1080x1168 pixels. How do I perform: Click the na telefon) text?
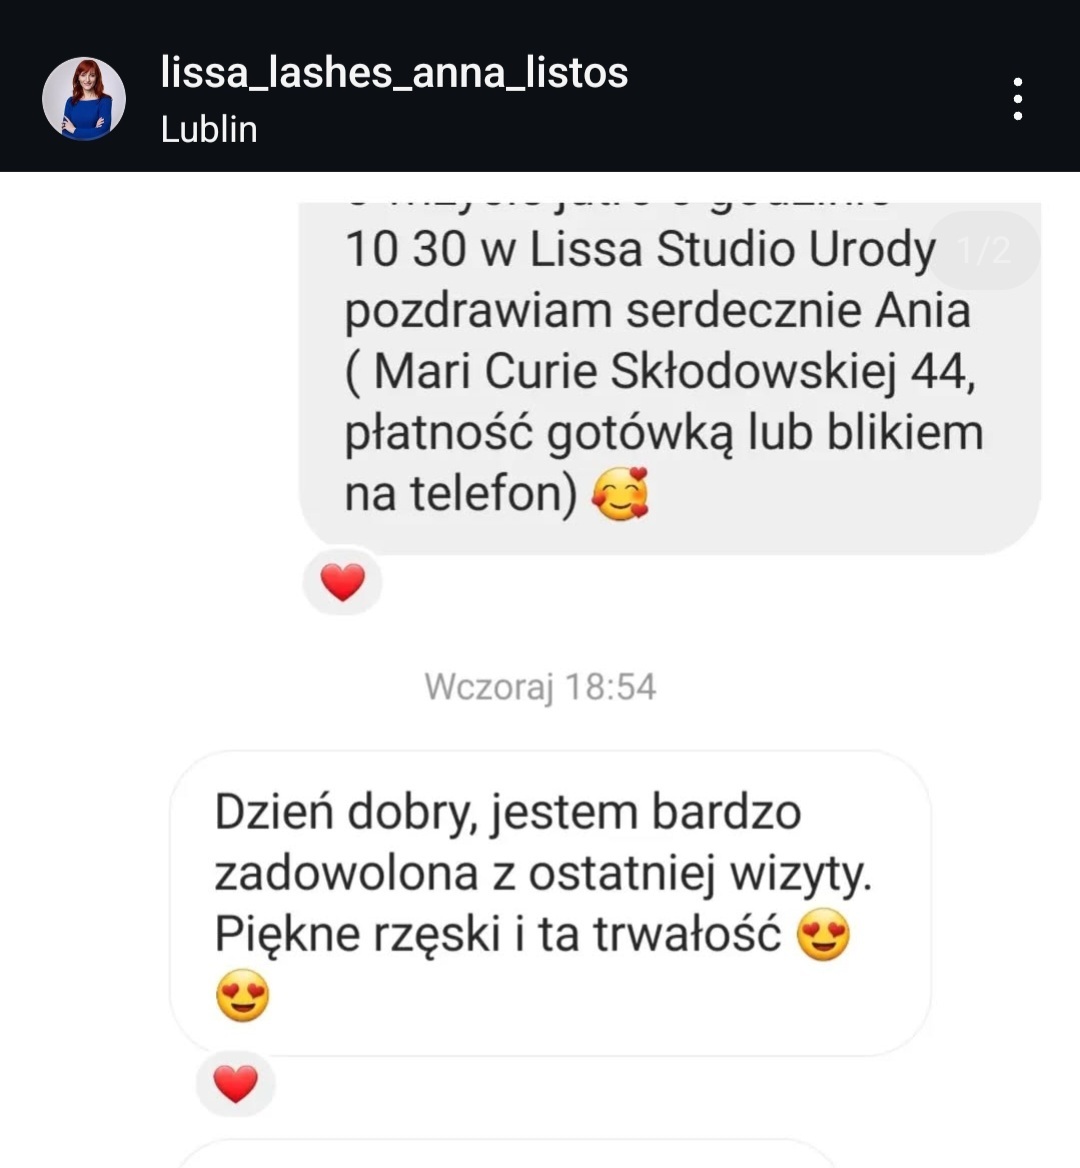460,494
